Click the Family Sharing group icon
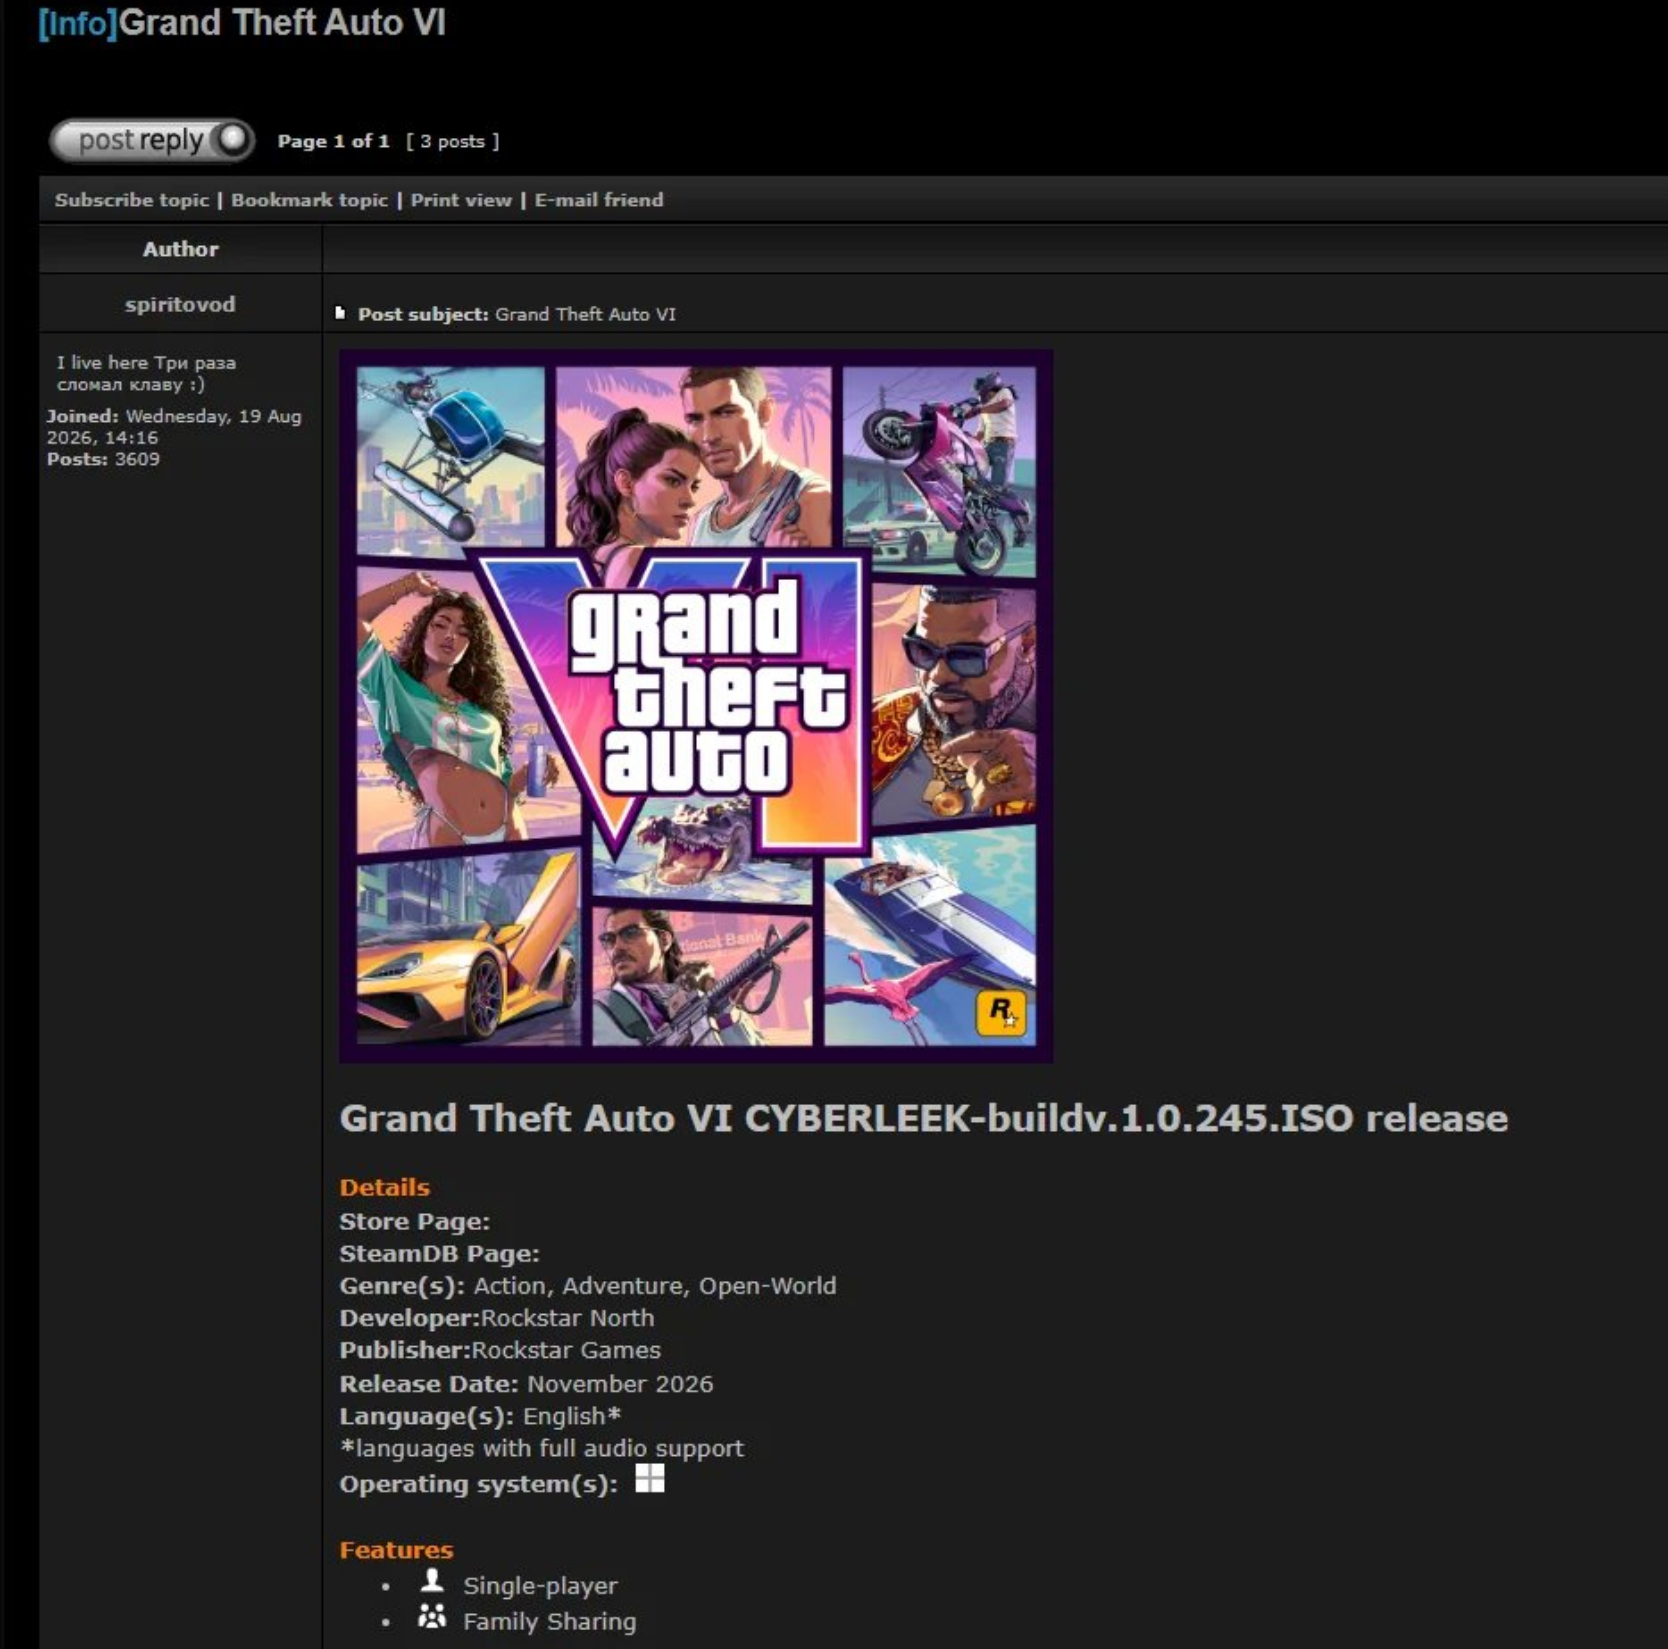Screen dimensions: 1668x1649 pyautogui.click(x=432, y=1616)
